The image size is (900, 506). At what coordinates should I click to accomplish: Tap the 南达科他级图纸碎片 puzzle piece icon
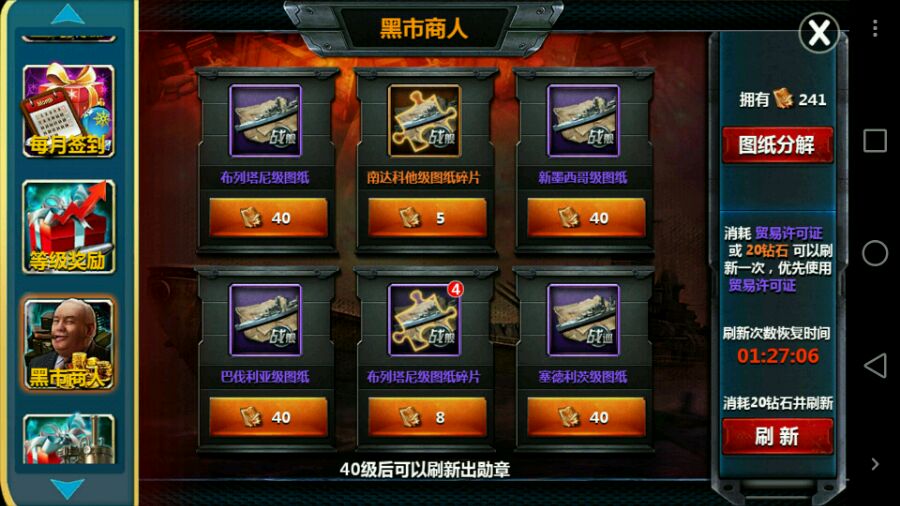pyautogui.click(x=424, y=120)
